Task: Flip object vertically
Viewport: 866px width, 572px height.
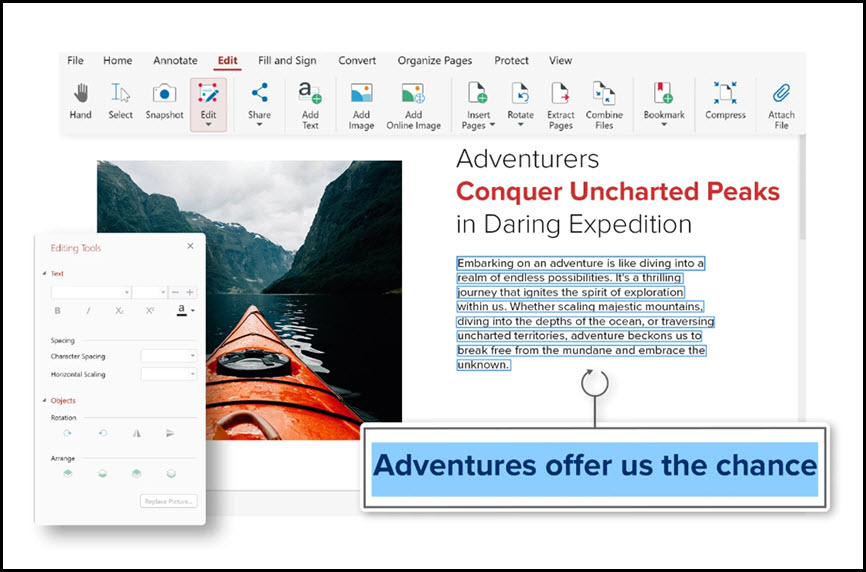Action: (x=170, y=433)
